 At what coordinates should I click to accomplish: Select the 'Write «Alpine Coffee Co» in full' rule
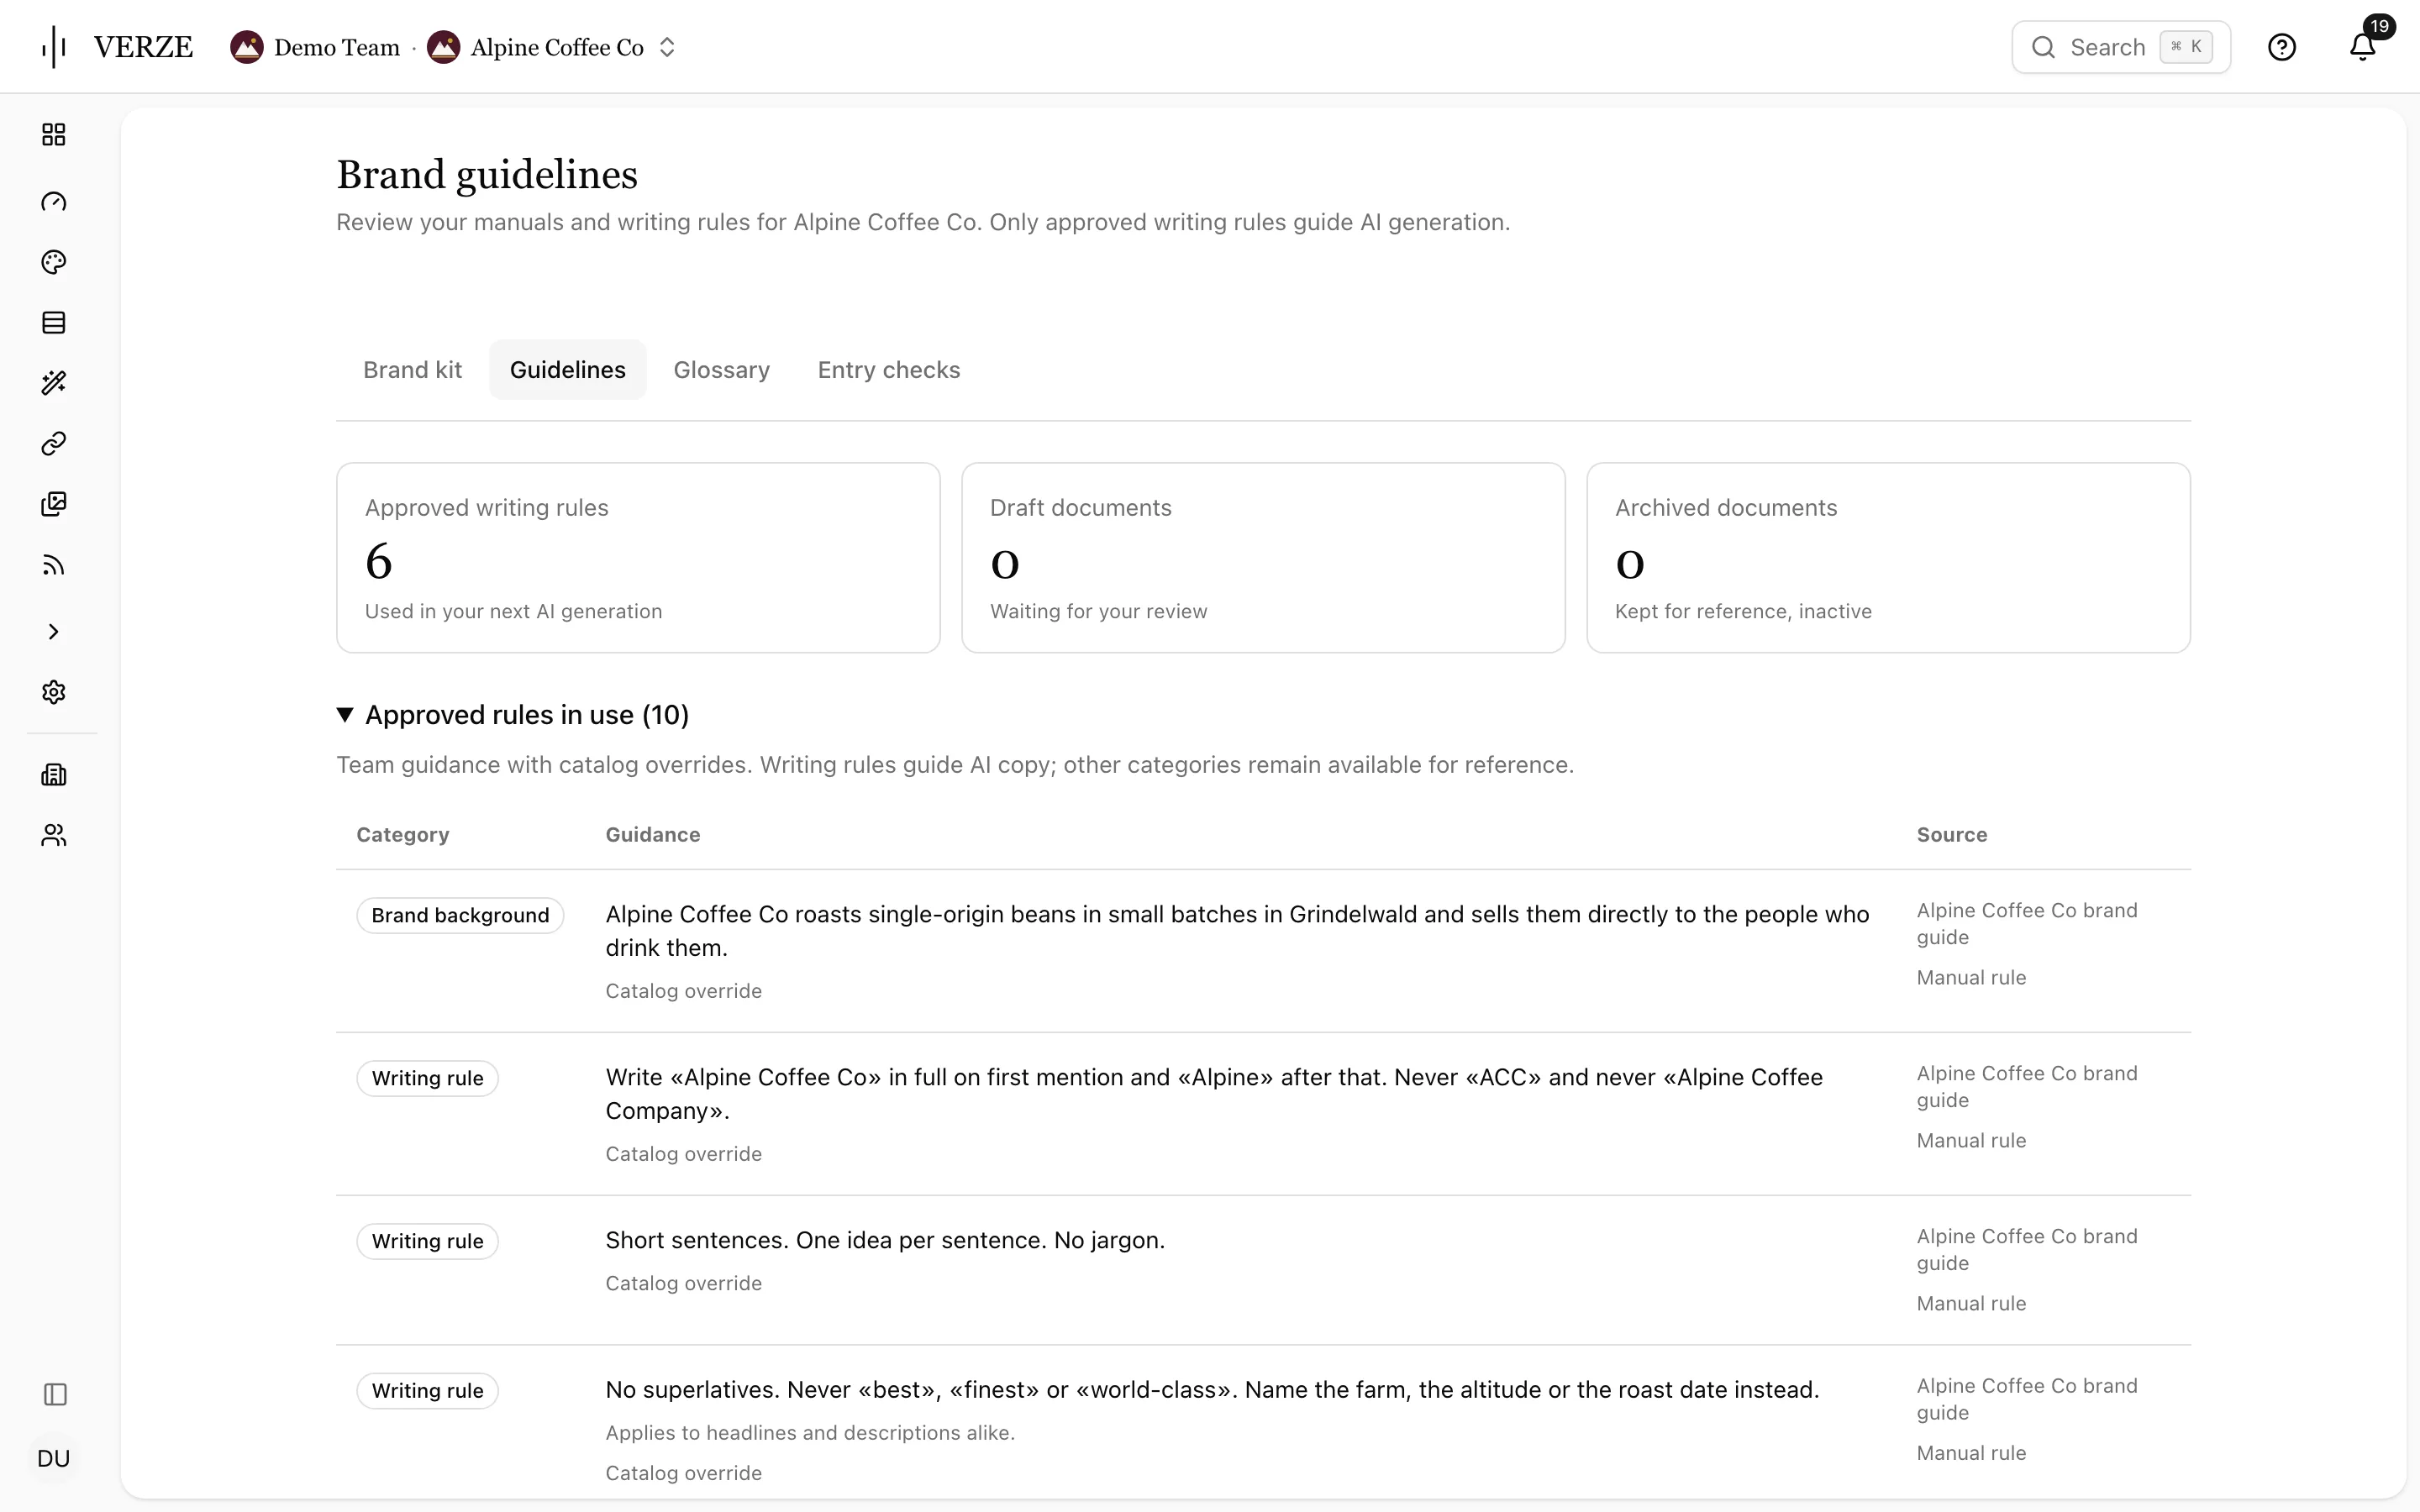pos(1214,1094)
